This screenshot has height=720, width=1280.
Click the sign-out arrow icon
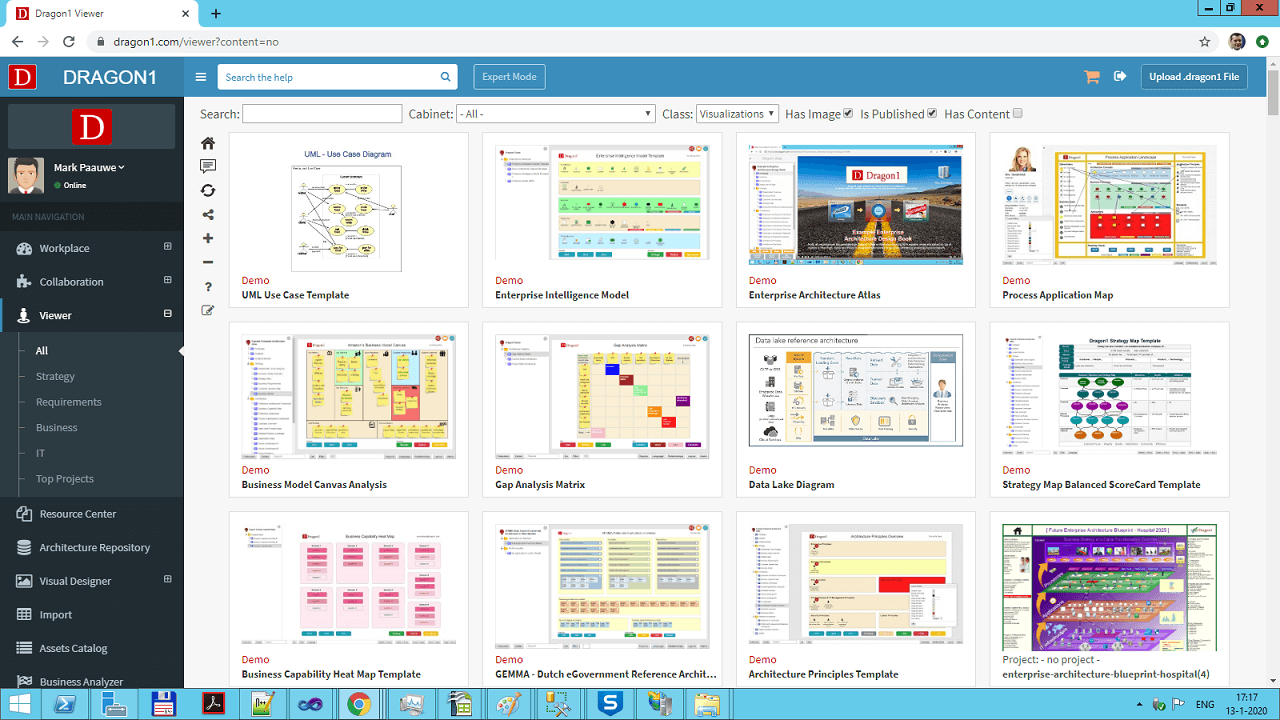click(x=1120, y=76)
